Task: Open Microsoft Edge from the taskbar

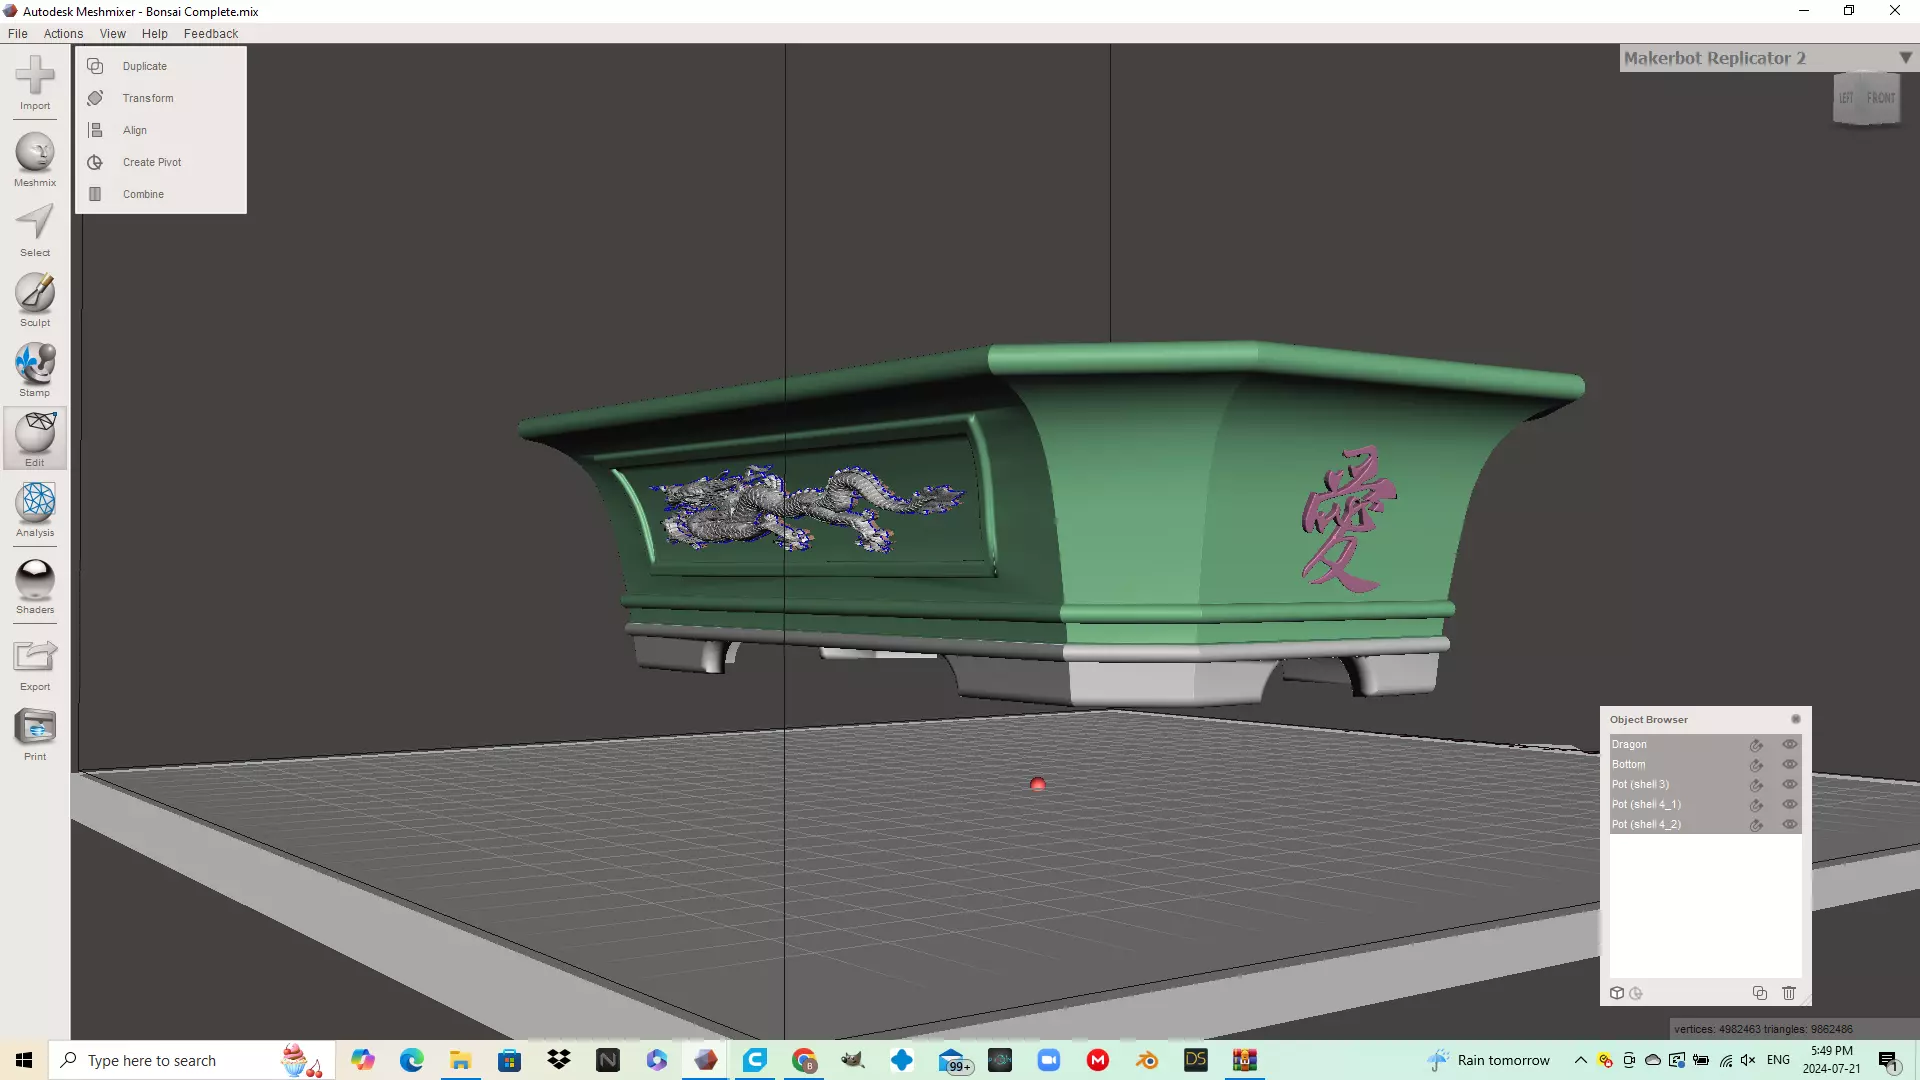Action: click(x=412, y=1060)
